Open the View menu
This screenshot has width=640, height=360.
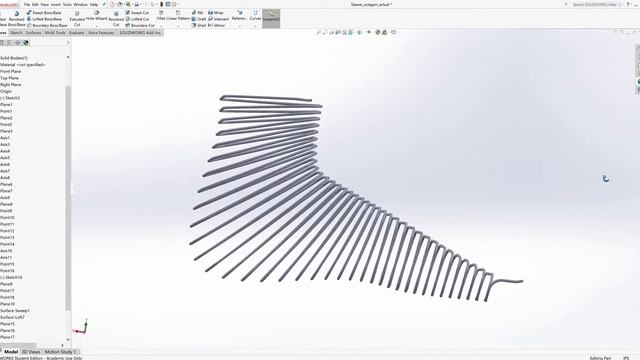(45, 4)
